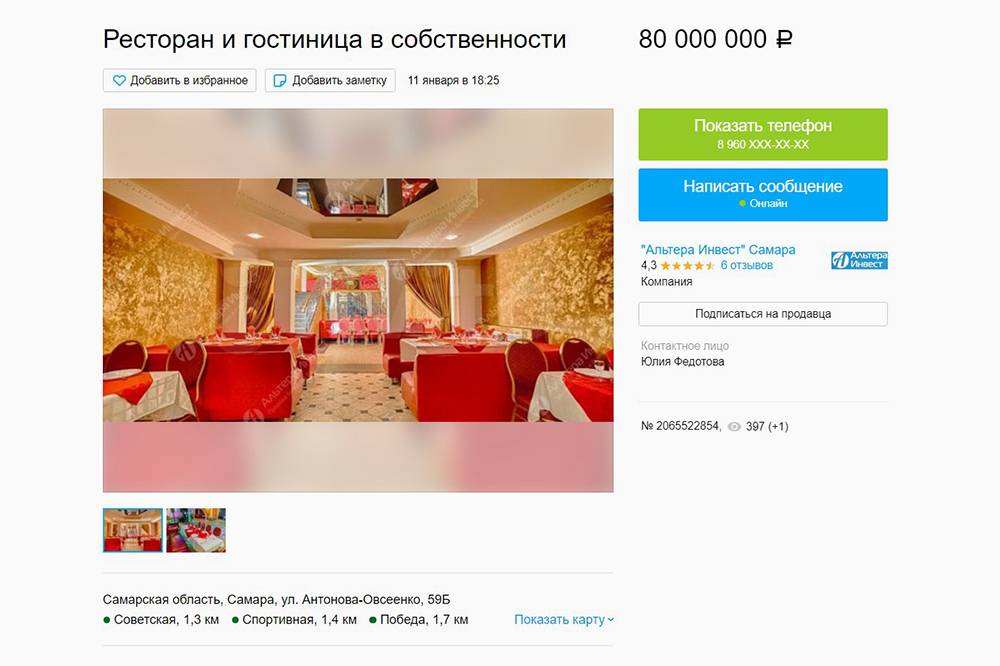Expand the map with Показать карту
This screenshot has height=666, width=1000.
564,619
